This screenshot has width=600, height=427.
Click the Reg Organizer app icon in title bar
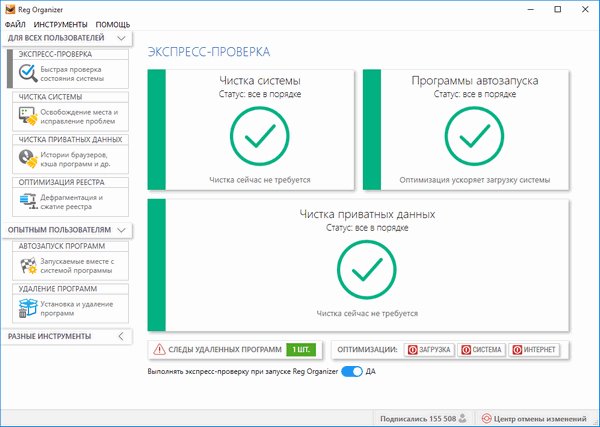coord(10,9)
